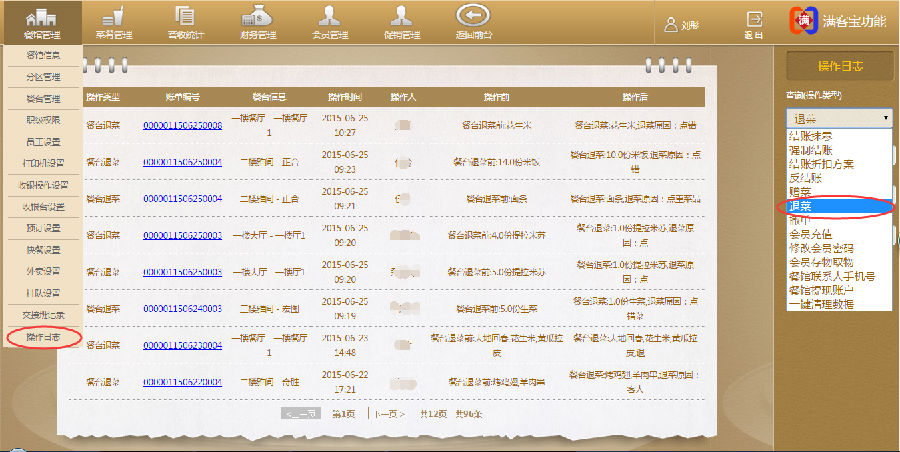Open the 储值管理 stored value icon
This screenshot has width=900, height=452.
coord(401,20)
